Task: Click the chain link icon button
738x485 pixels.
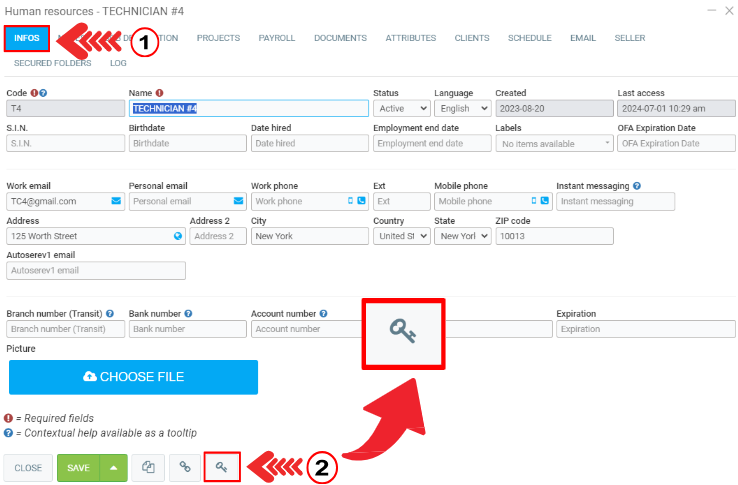Action: point(184,467)
